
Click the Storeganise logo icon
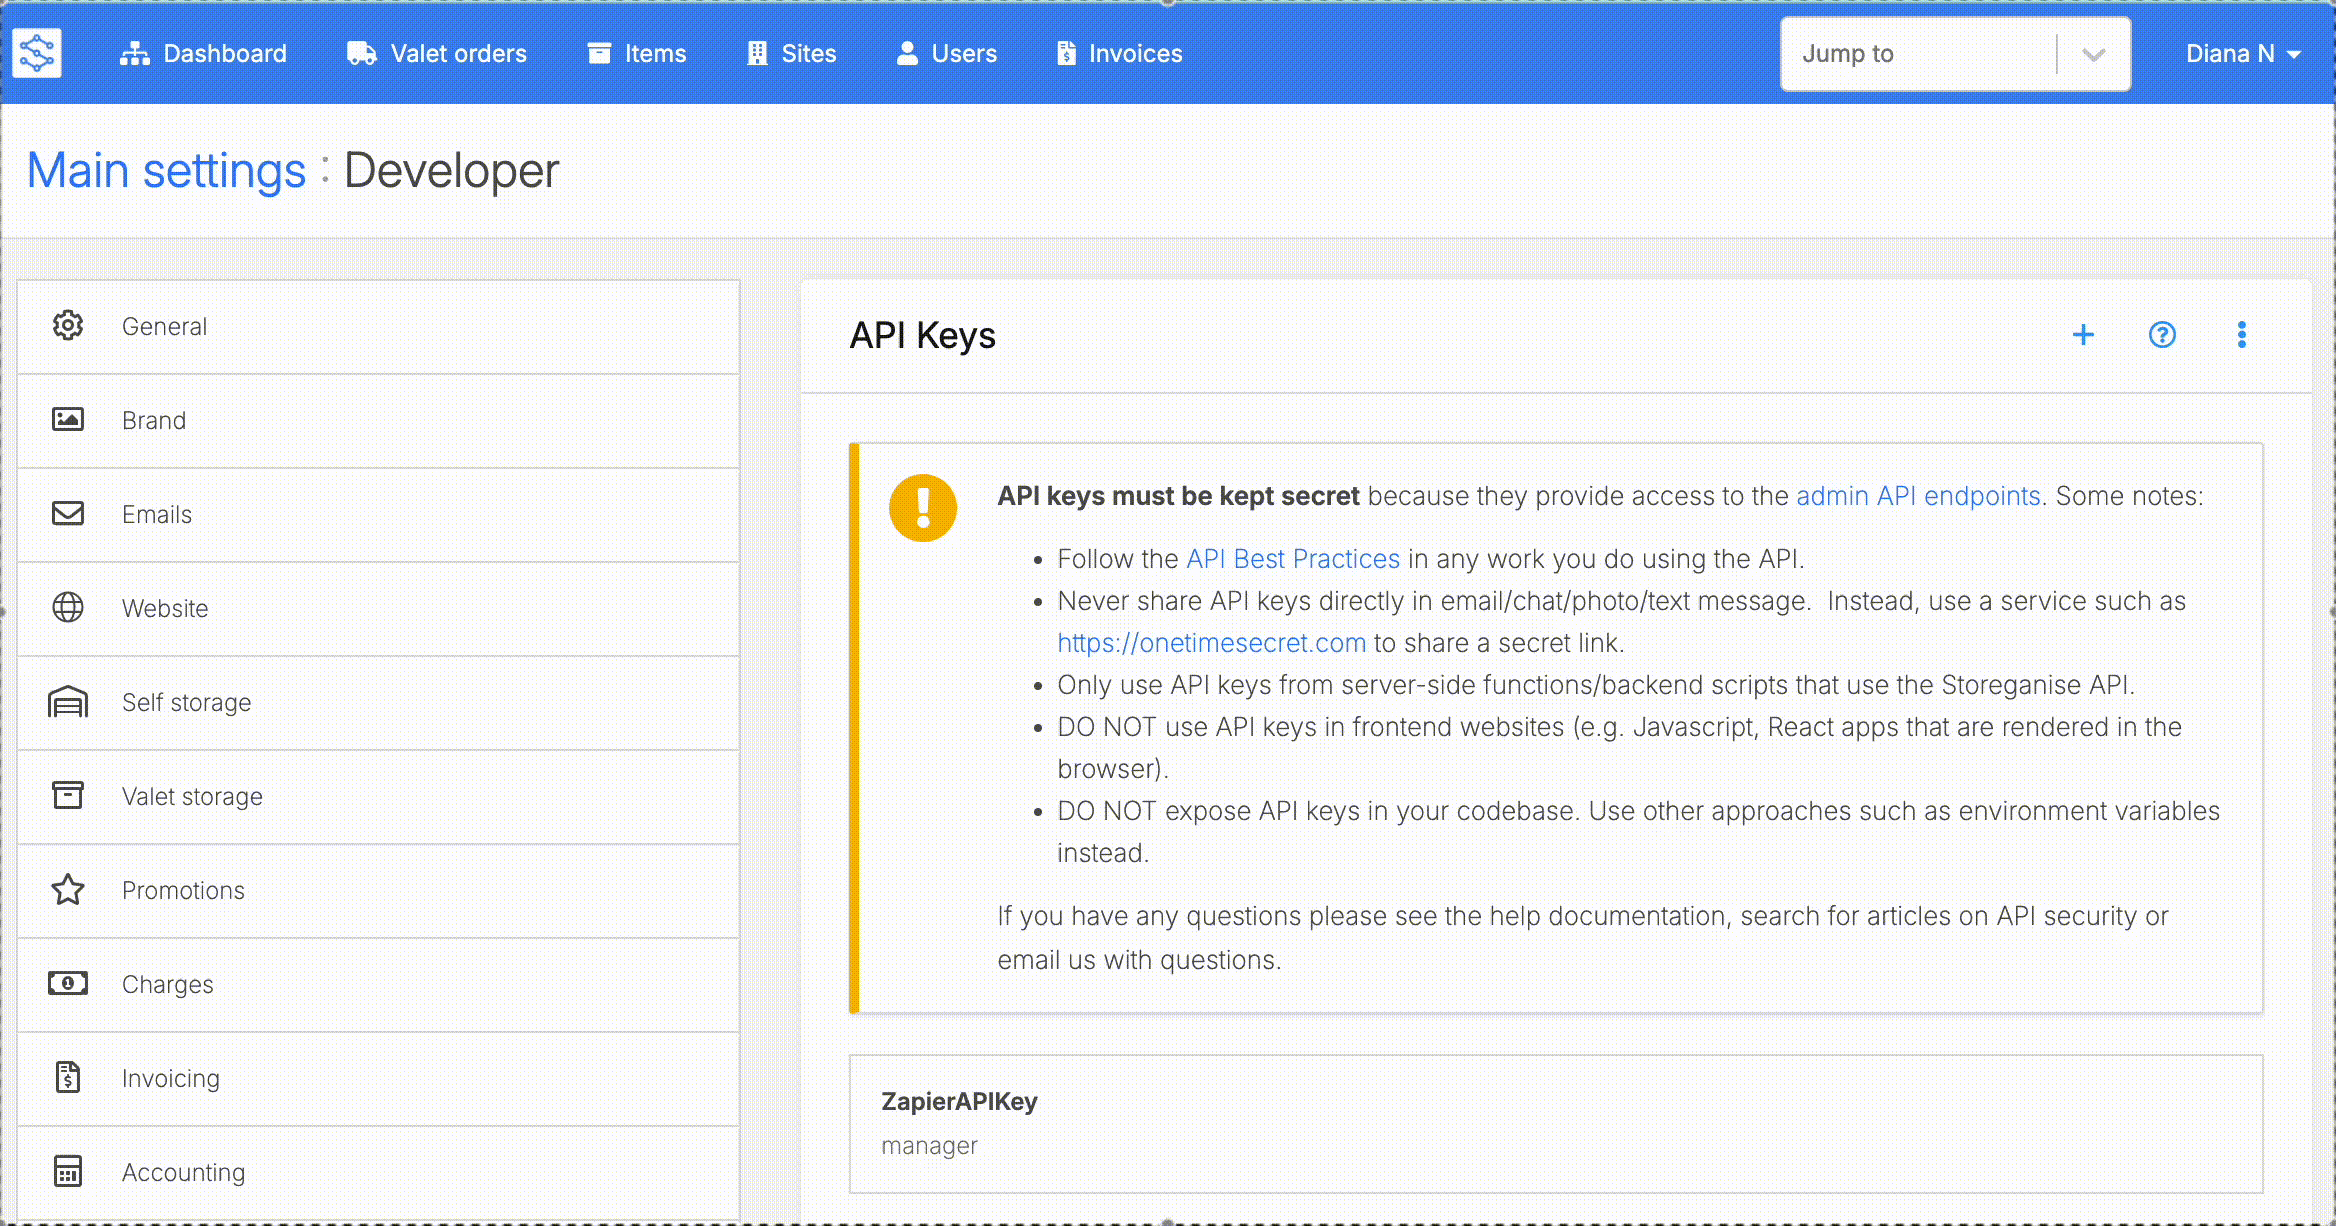click(x=37, y=53)
